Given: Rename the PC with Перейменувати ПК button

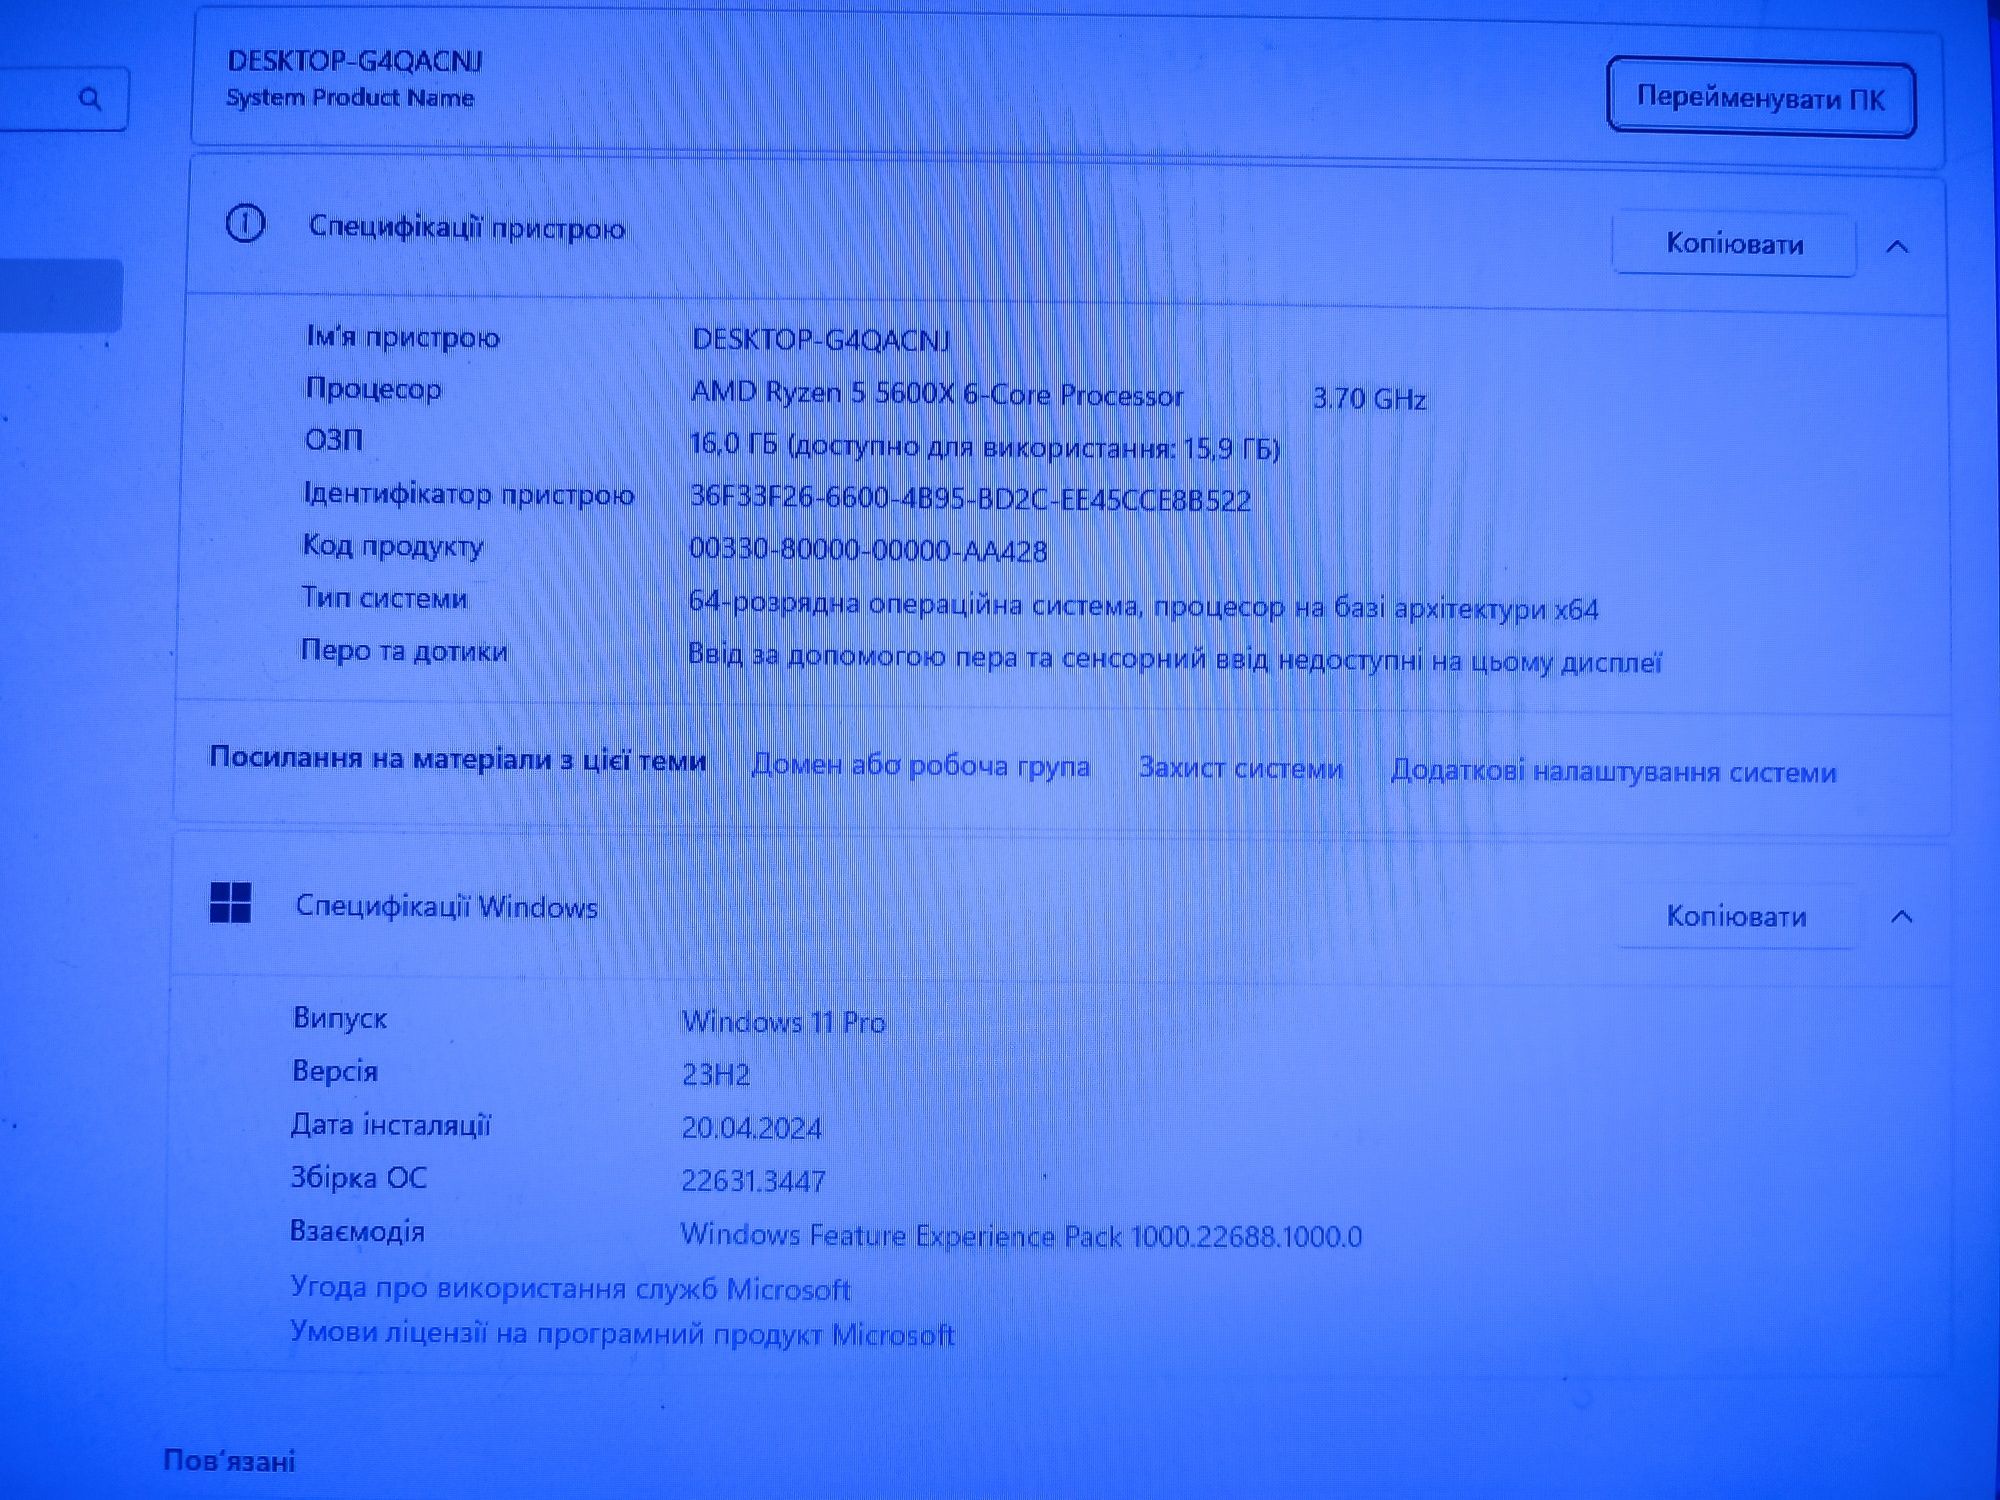Looking at the screenshot, I should click(1761, 98).
